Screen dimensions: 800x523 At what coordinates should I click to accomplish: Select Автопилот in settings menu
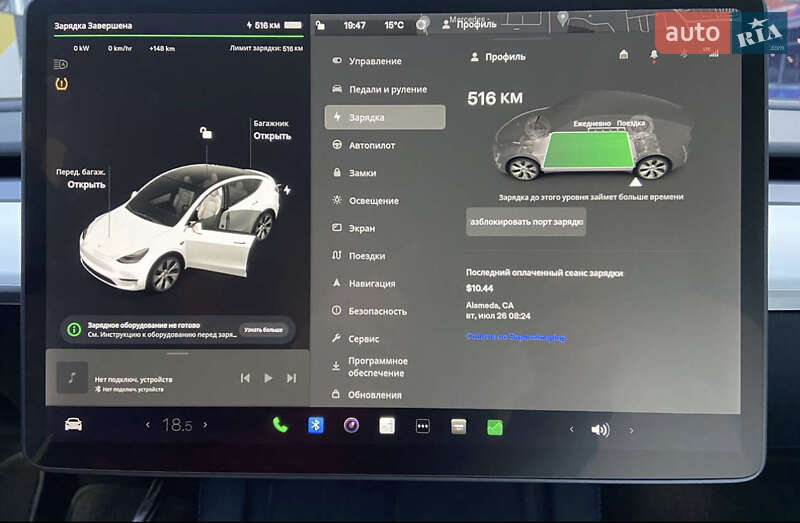[x=372, y=145]
